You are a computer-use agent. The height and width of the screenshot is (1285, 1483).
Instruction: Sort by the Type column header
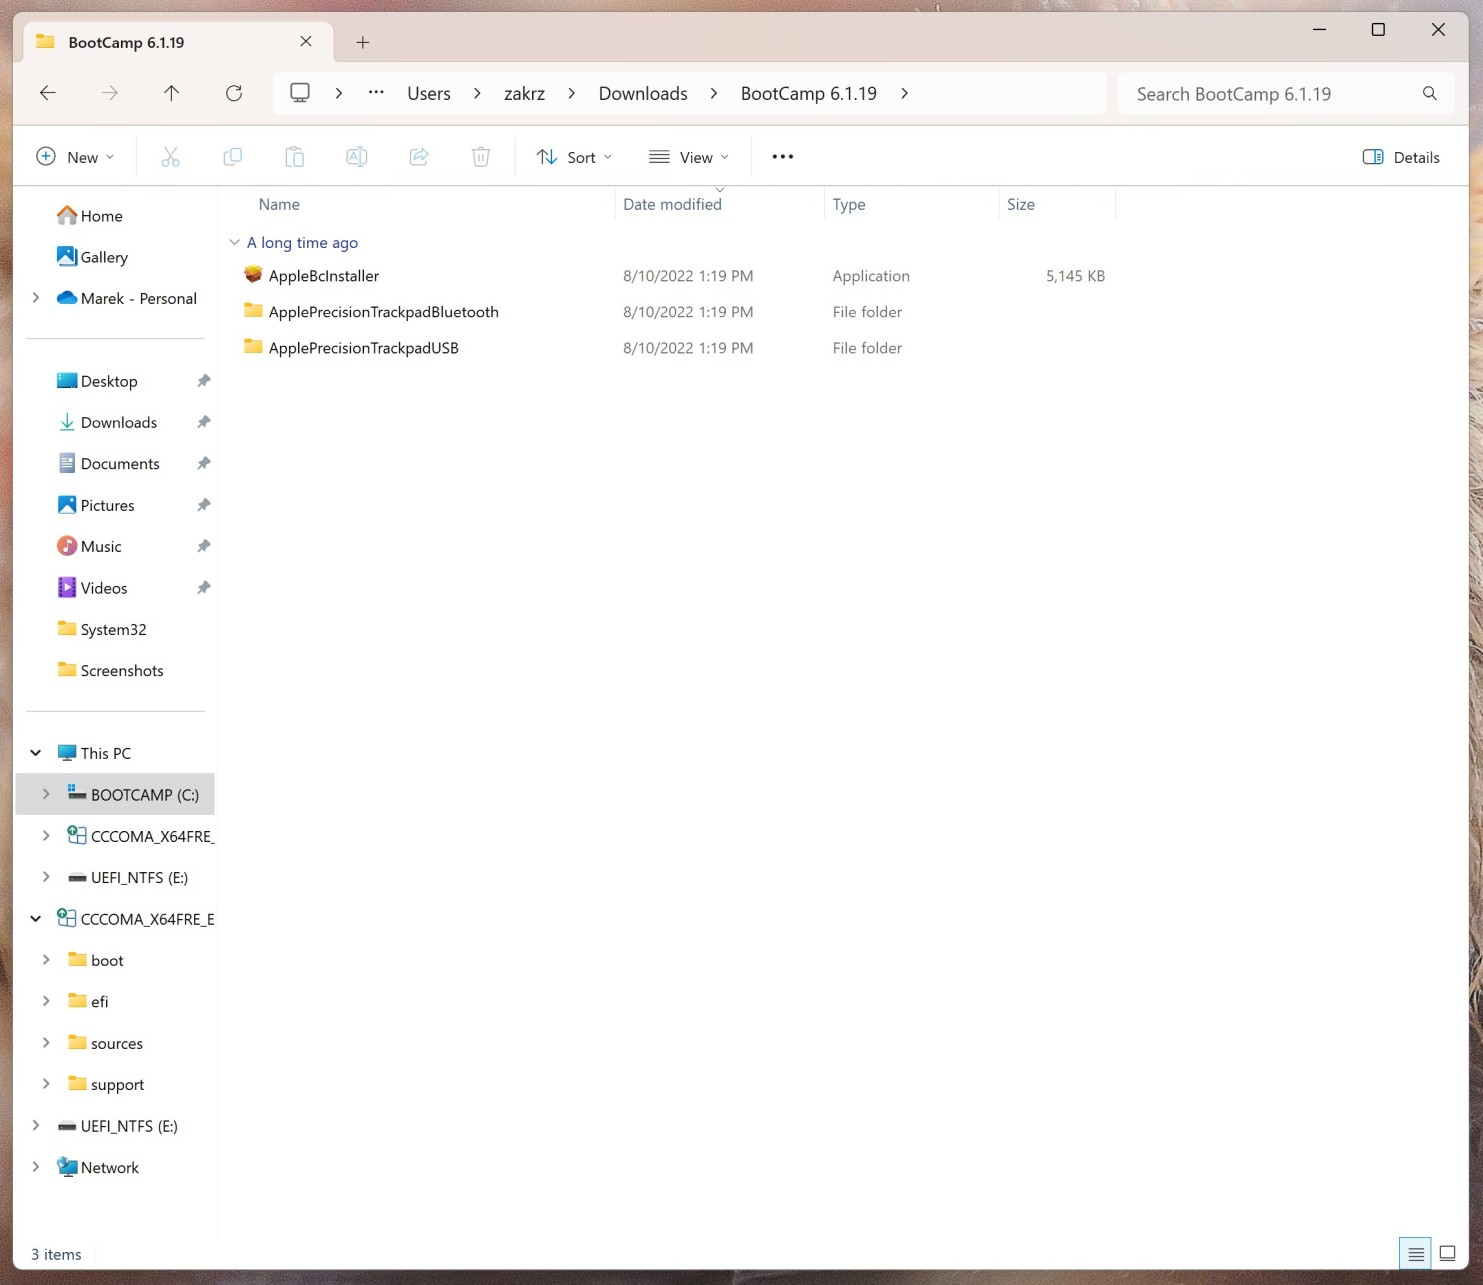(849, 204)
